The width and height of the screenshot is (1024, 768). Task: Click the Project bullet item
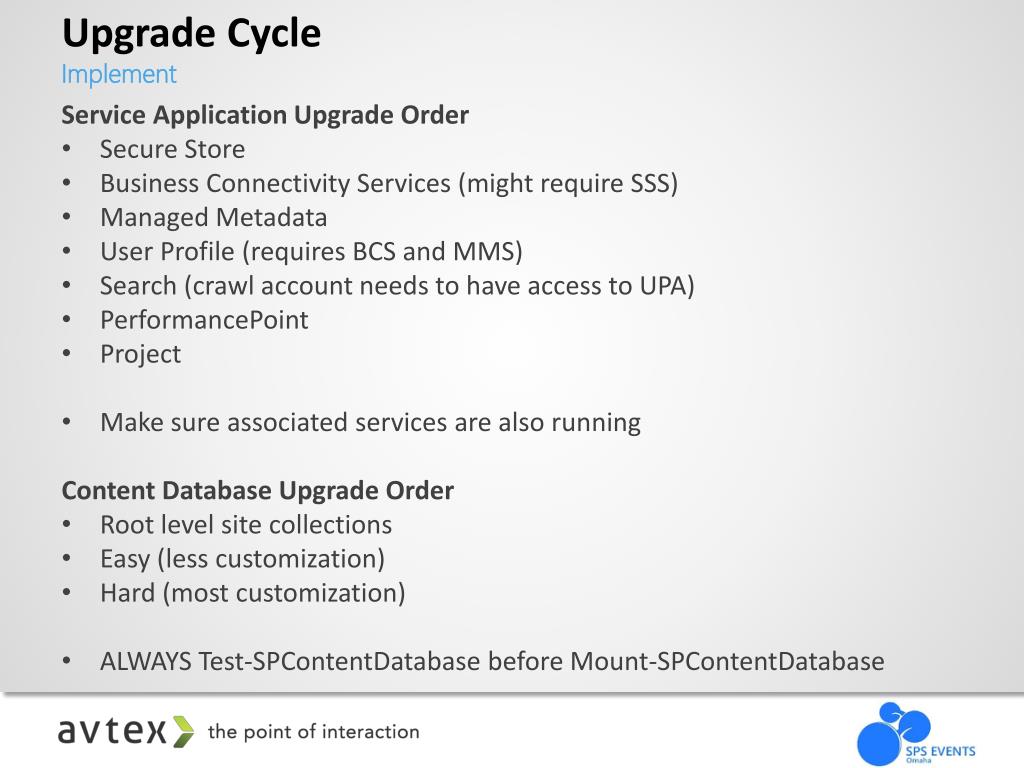click(140, 355)
